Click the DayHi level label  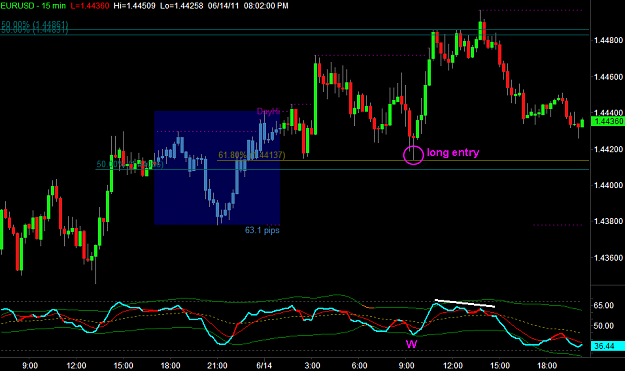pyautogui.click(x=268, y=112)
